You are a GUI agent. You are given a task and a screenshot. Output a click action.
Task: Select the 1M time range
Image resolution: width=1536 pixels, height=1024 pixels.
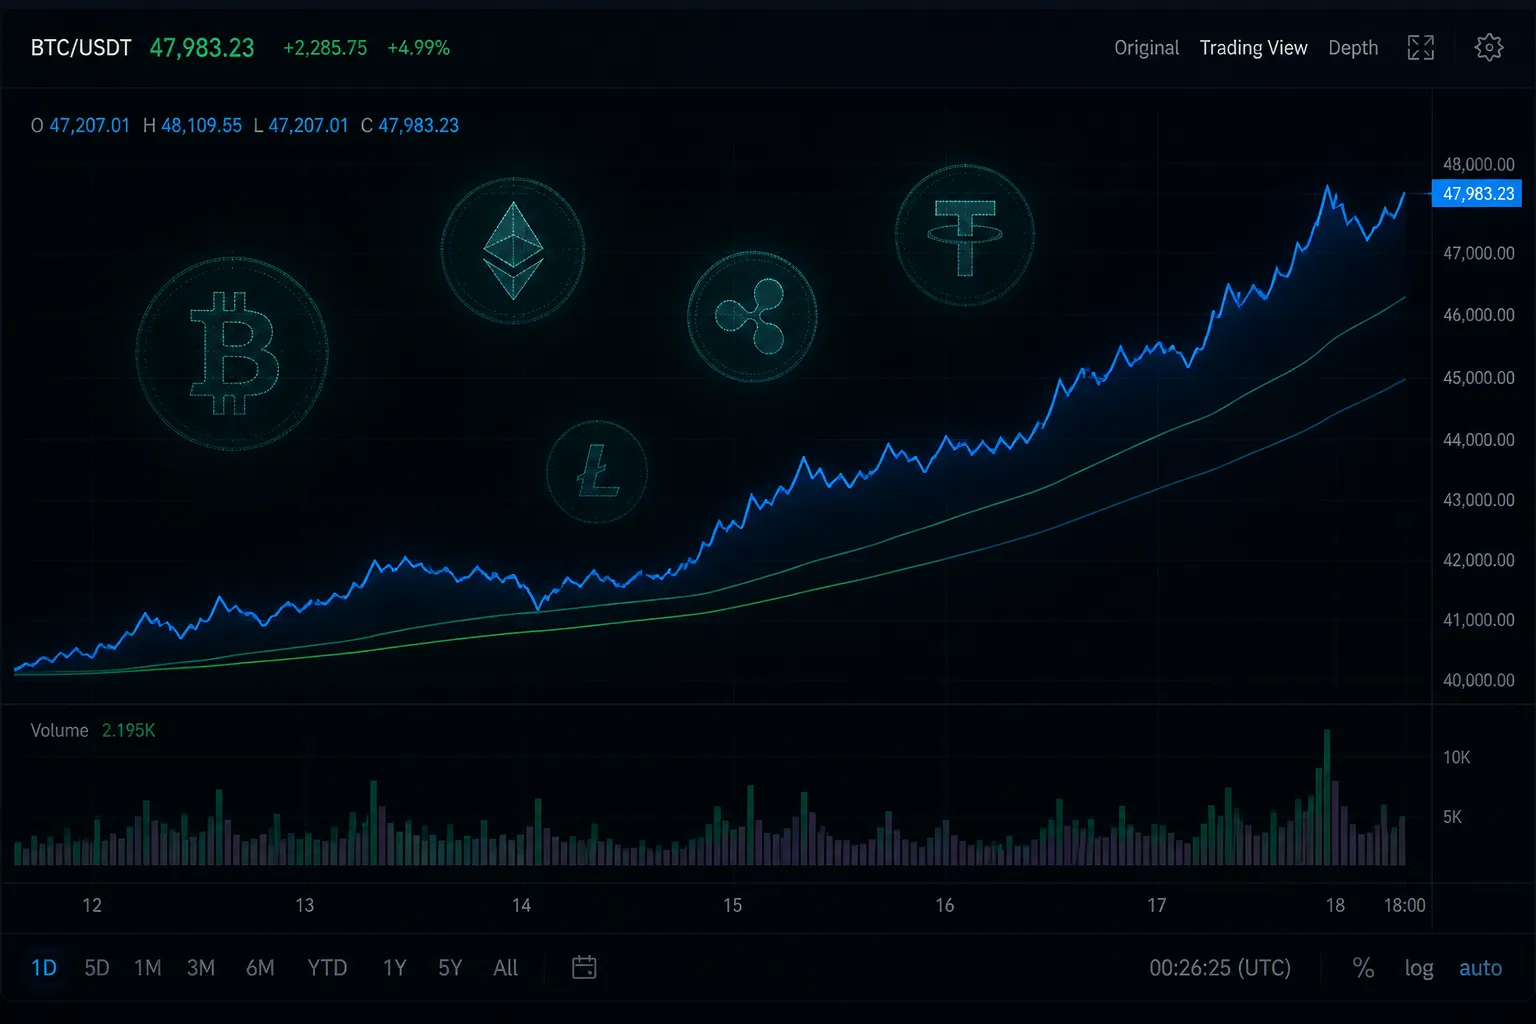[x=148, y=968]
